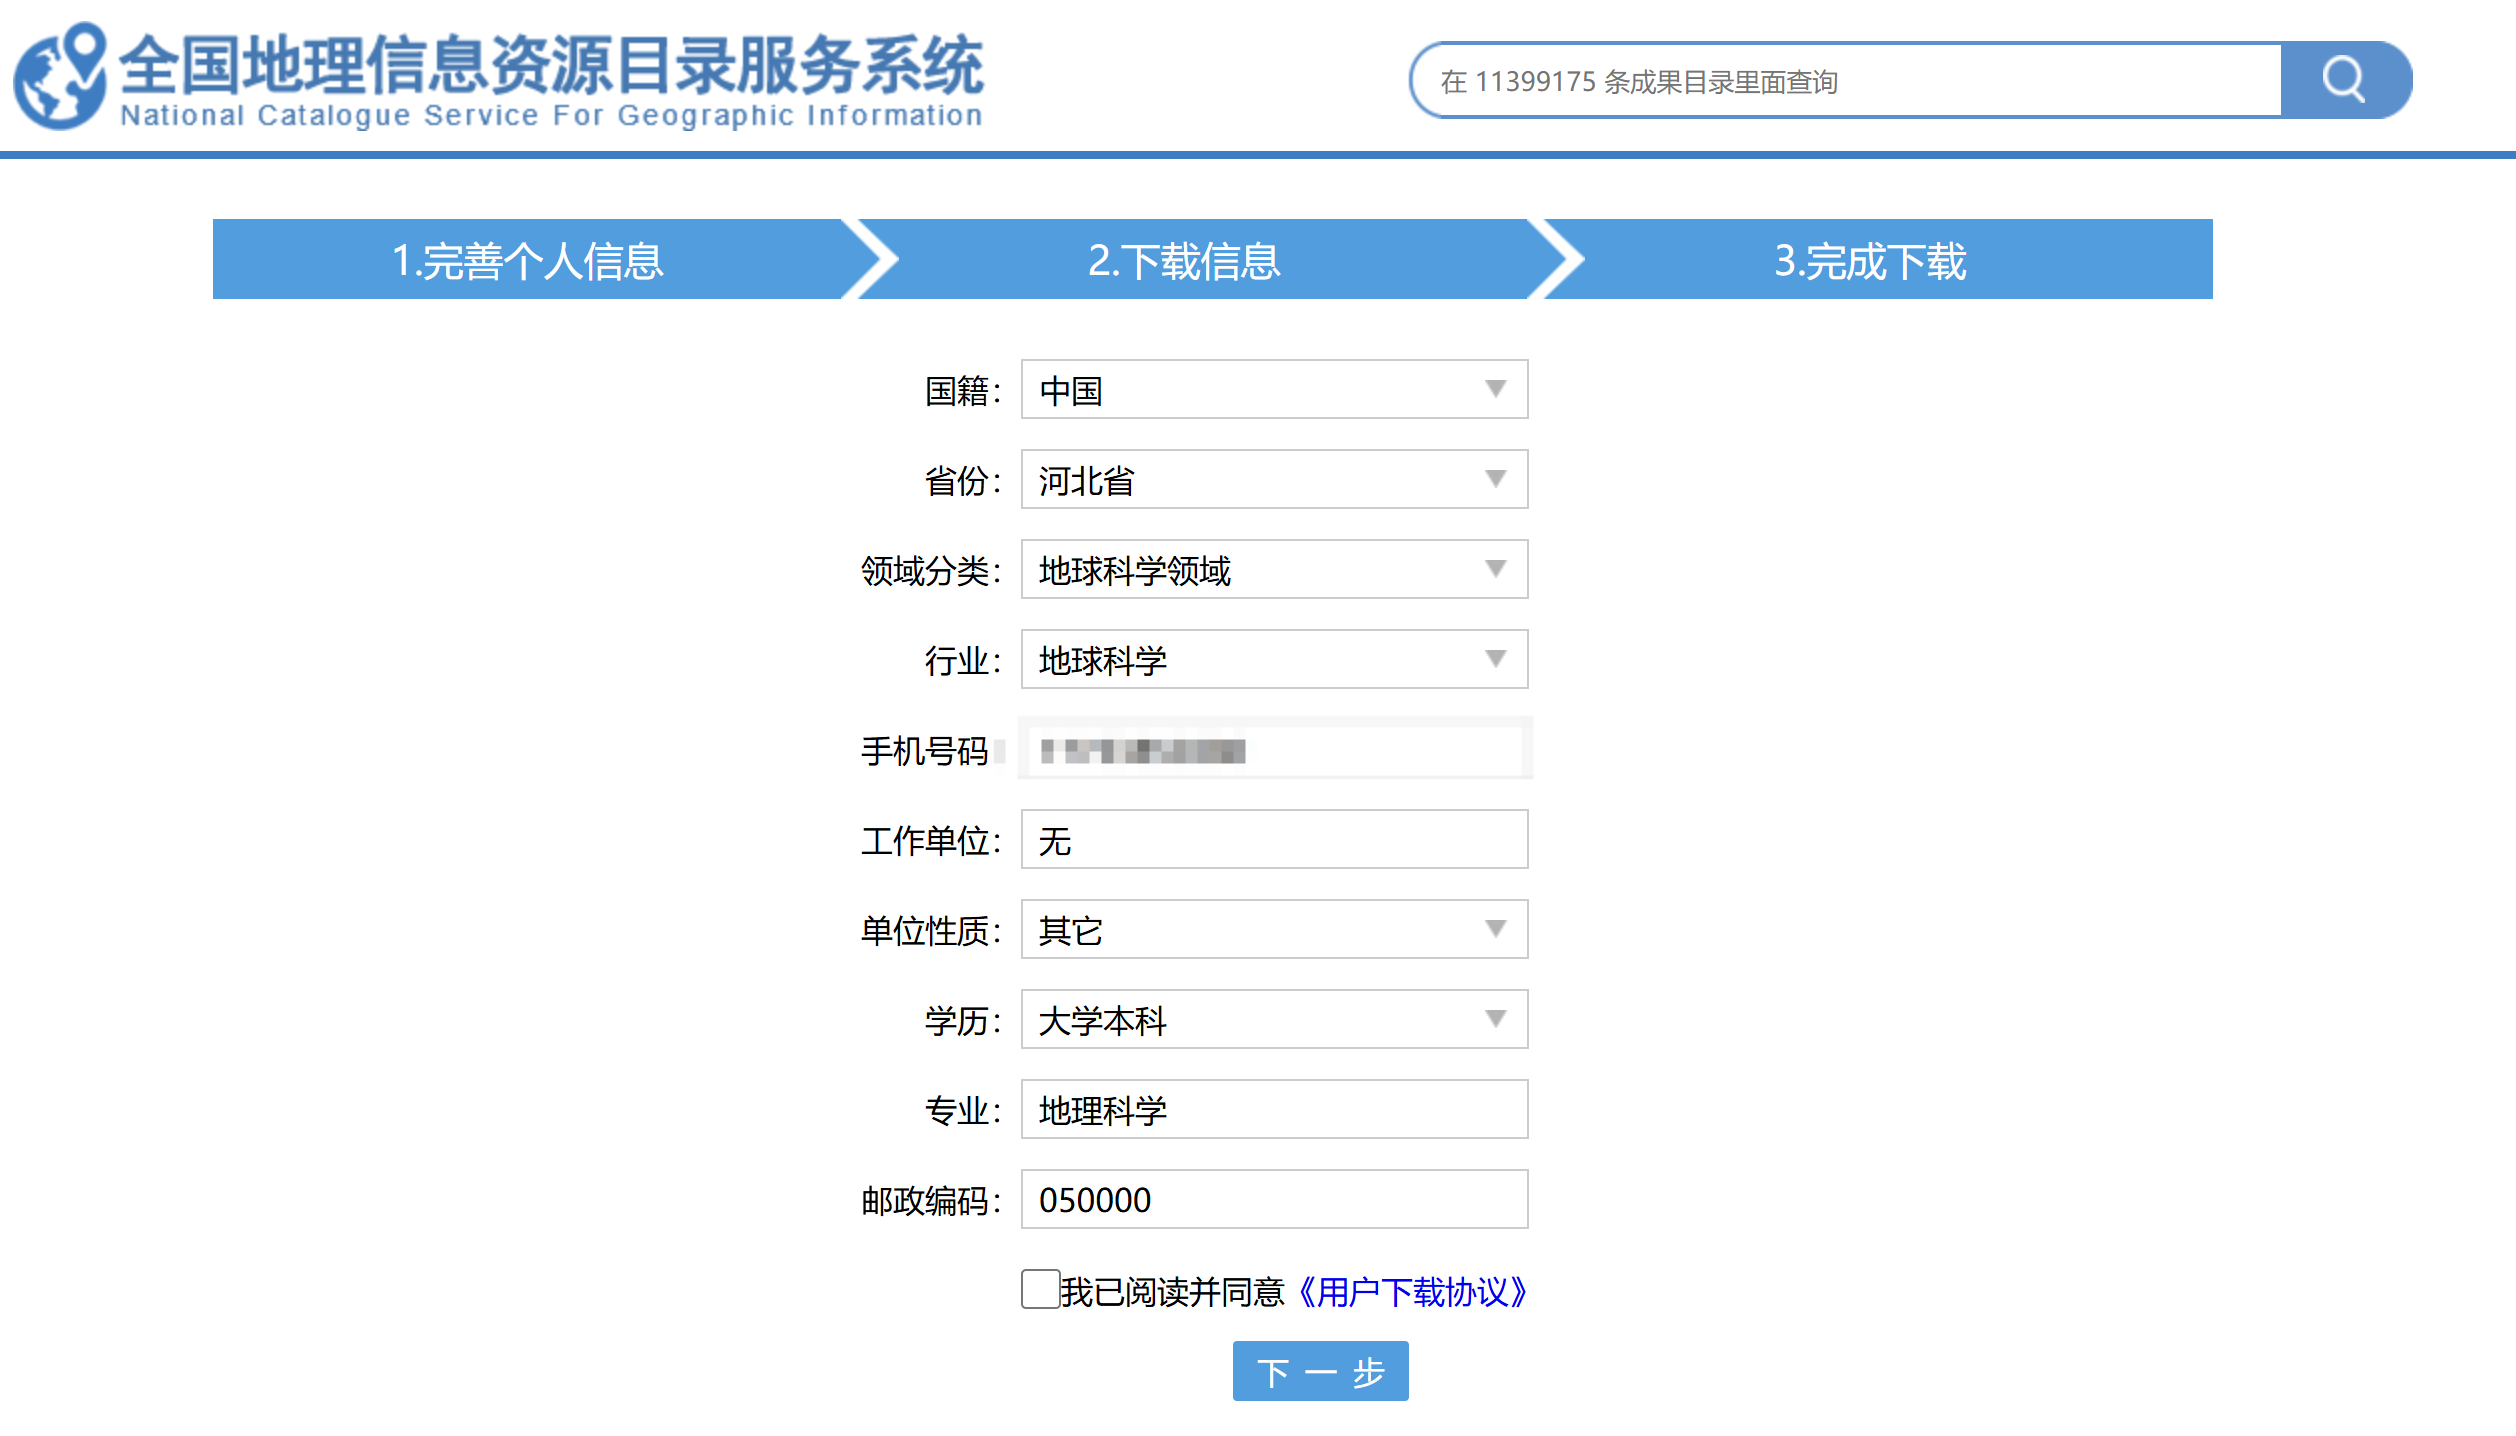This screenshot has width=2516, height=1436.
Task: Click the globe logo icon
Action: (x=60, y=78)
